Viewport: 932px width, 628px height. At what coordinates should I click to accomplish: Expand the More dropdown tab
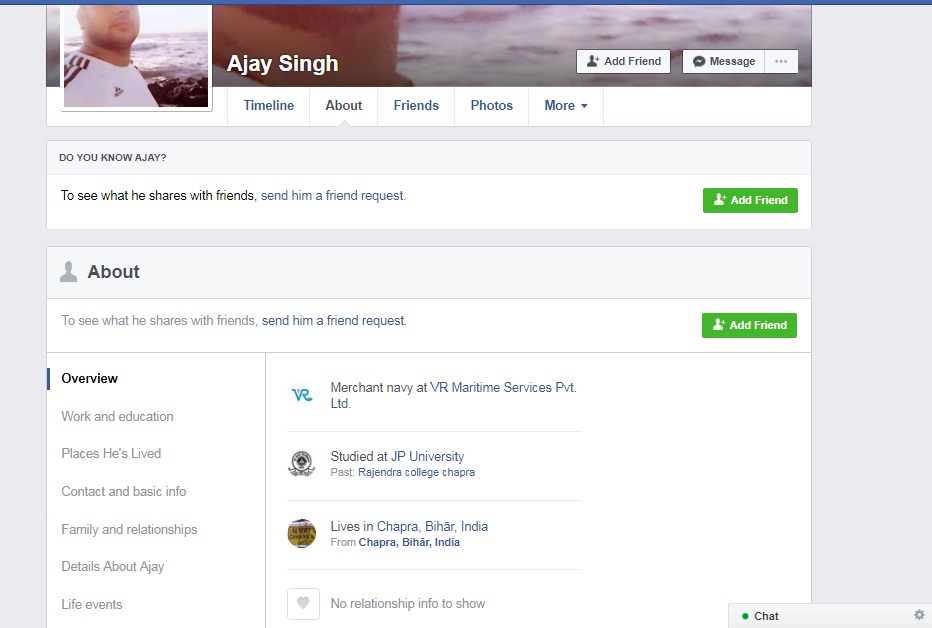point(566,106)
